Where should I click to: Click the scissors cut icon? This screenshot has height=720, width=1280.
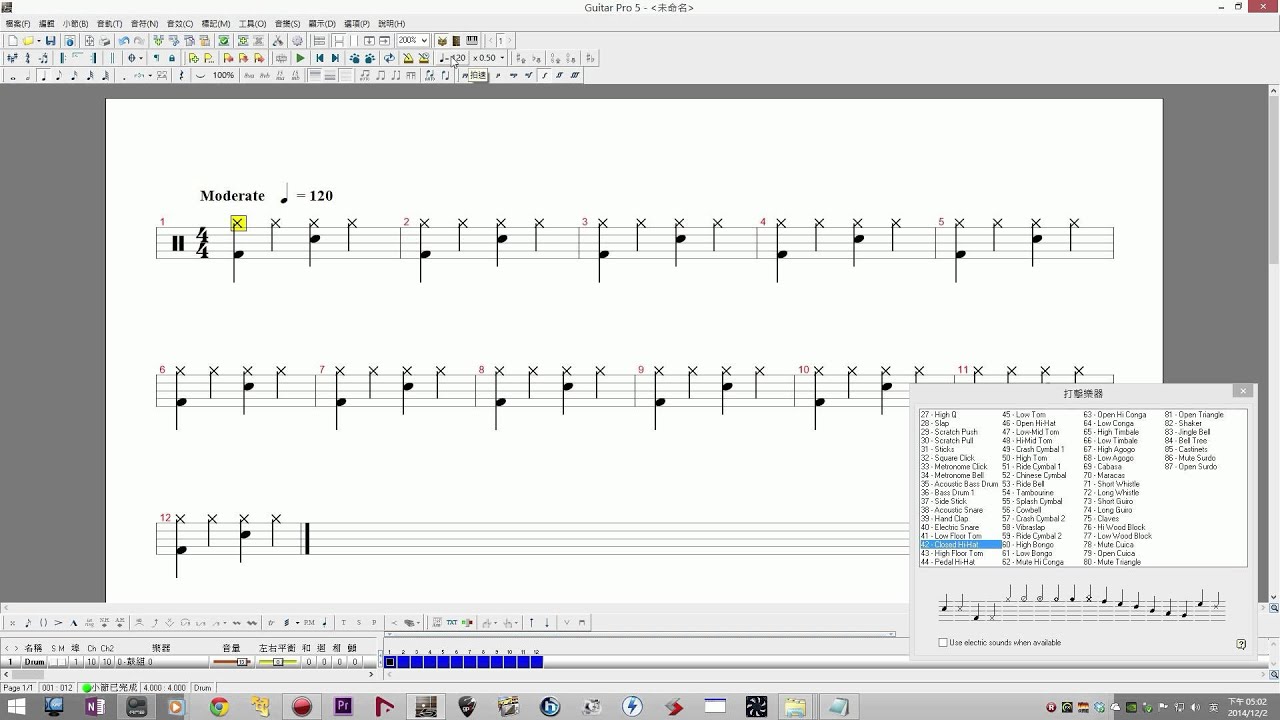coord(278,41)
